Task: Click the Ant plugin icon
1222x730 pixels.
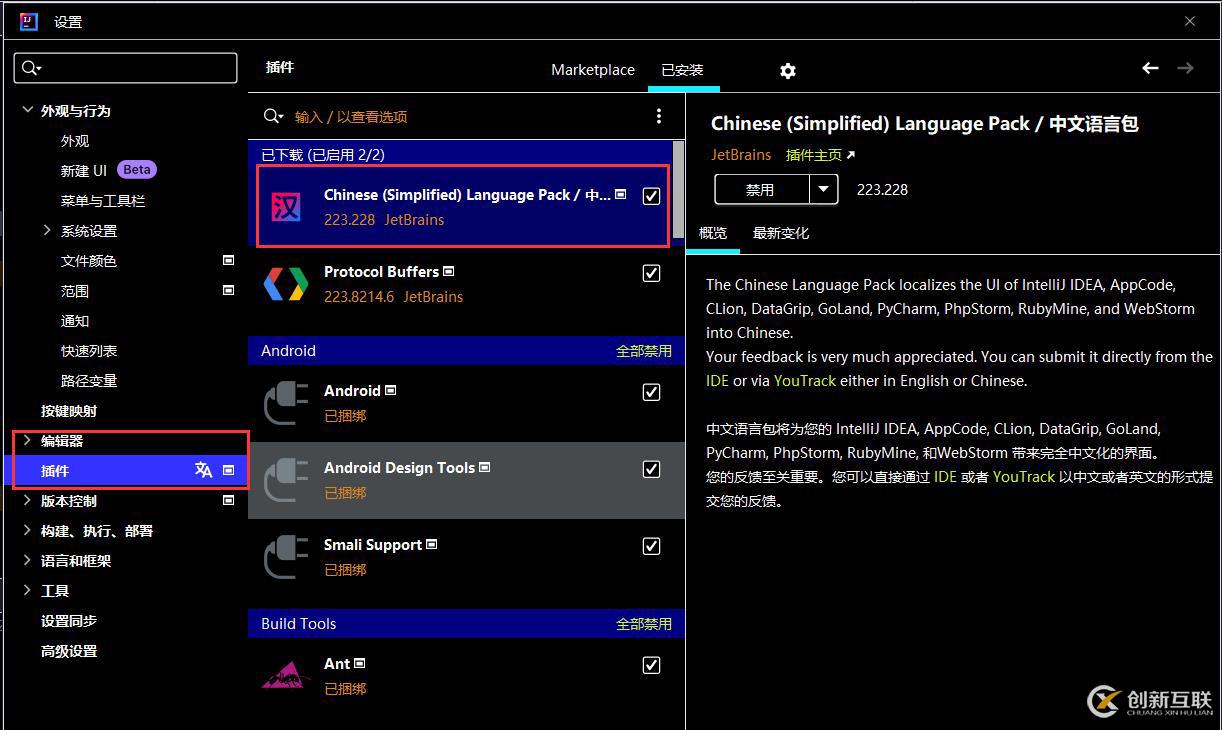Action: 286,675
